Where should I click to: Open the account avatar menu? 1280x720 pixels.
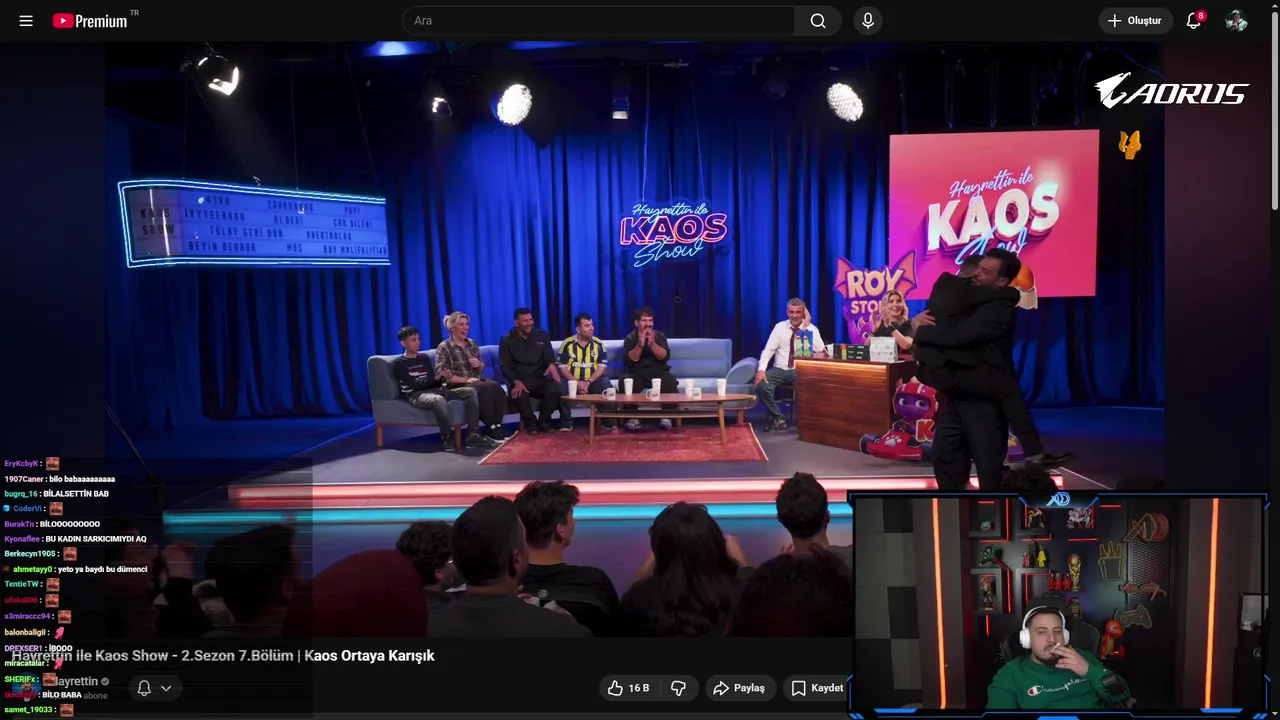click(x=1237, y=21)
